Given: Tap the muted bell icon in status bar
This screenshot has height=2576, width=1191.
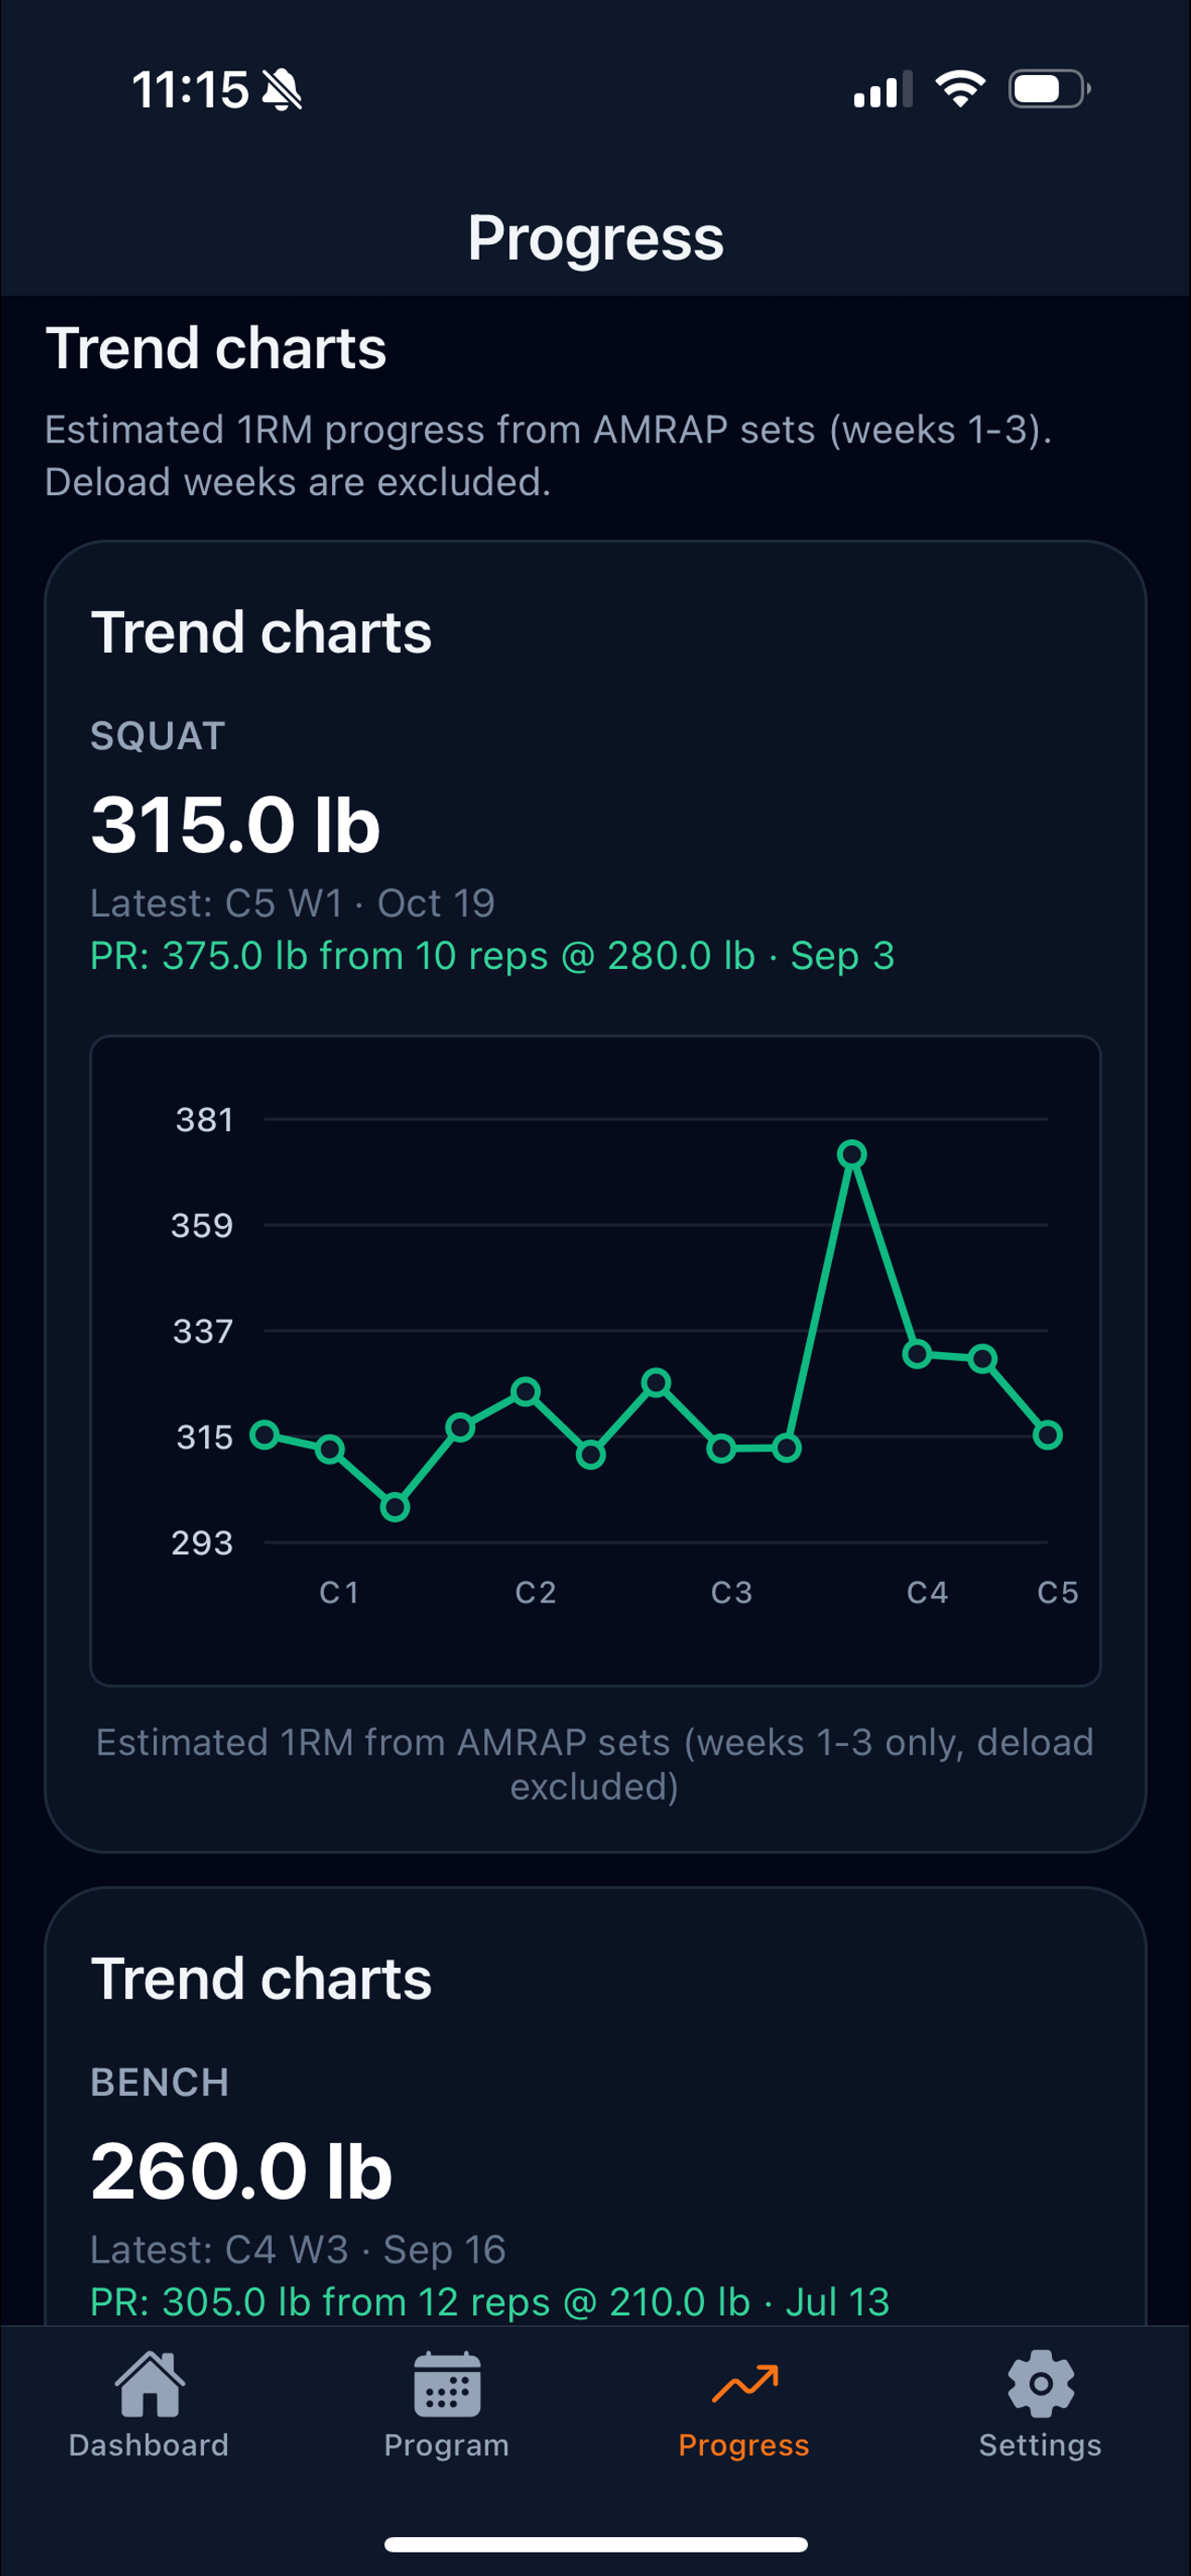Looking at the screenshot, I should point(281,90).
